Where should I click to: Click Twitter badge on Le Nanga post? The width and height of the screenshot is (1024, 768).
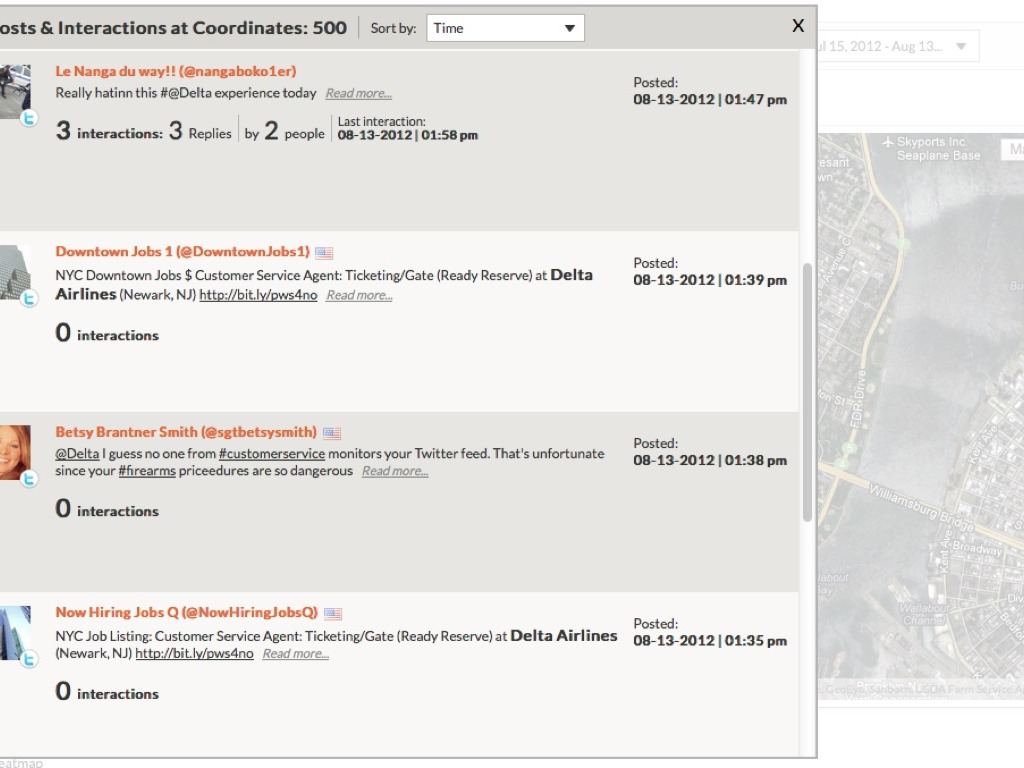[29, 118]
